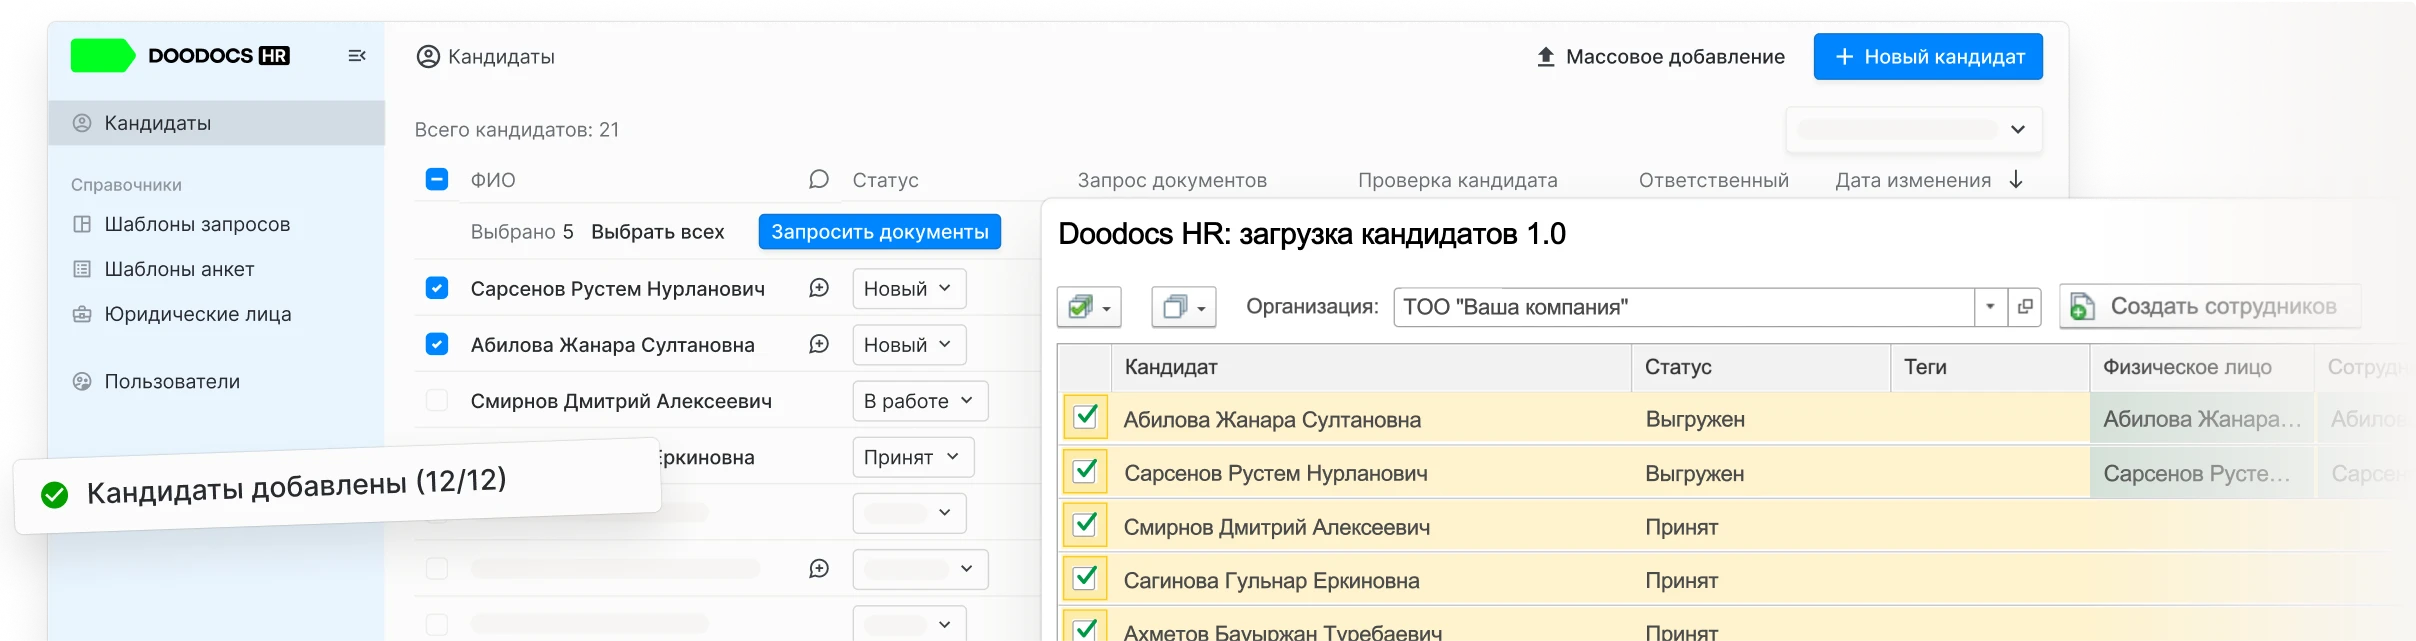Open Кандидаты in the sidebar

(x=216, y=123)
